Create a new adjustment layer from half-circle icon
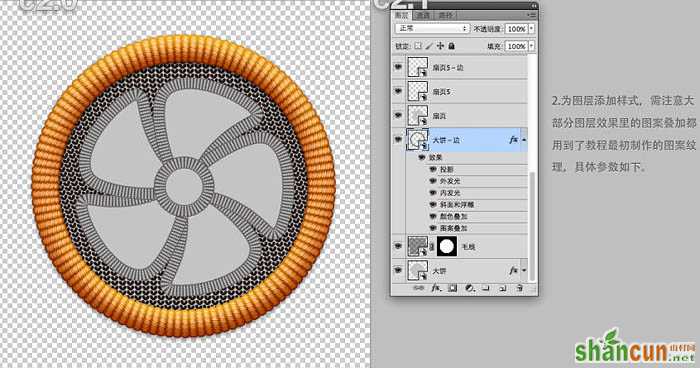Viewport: 700px width, 368px height. [469, 289]
